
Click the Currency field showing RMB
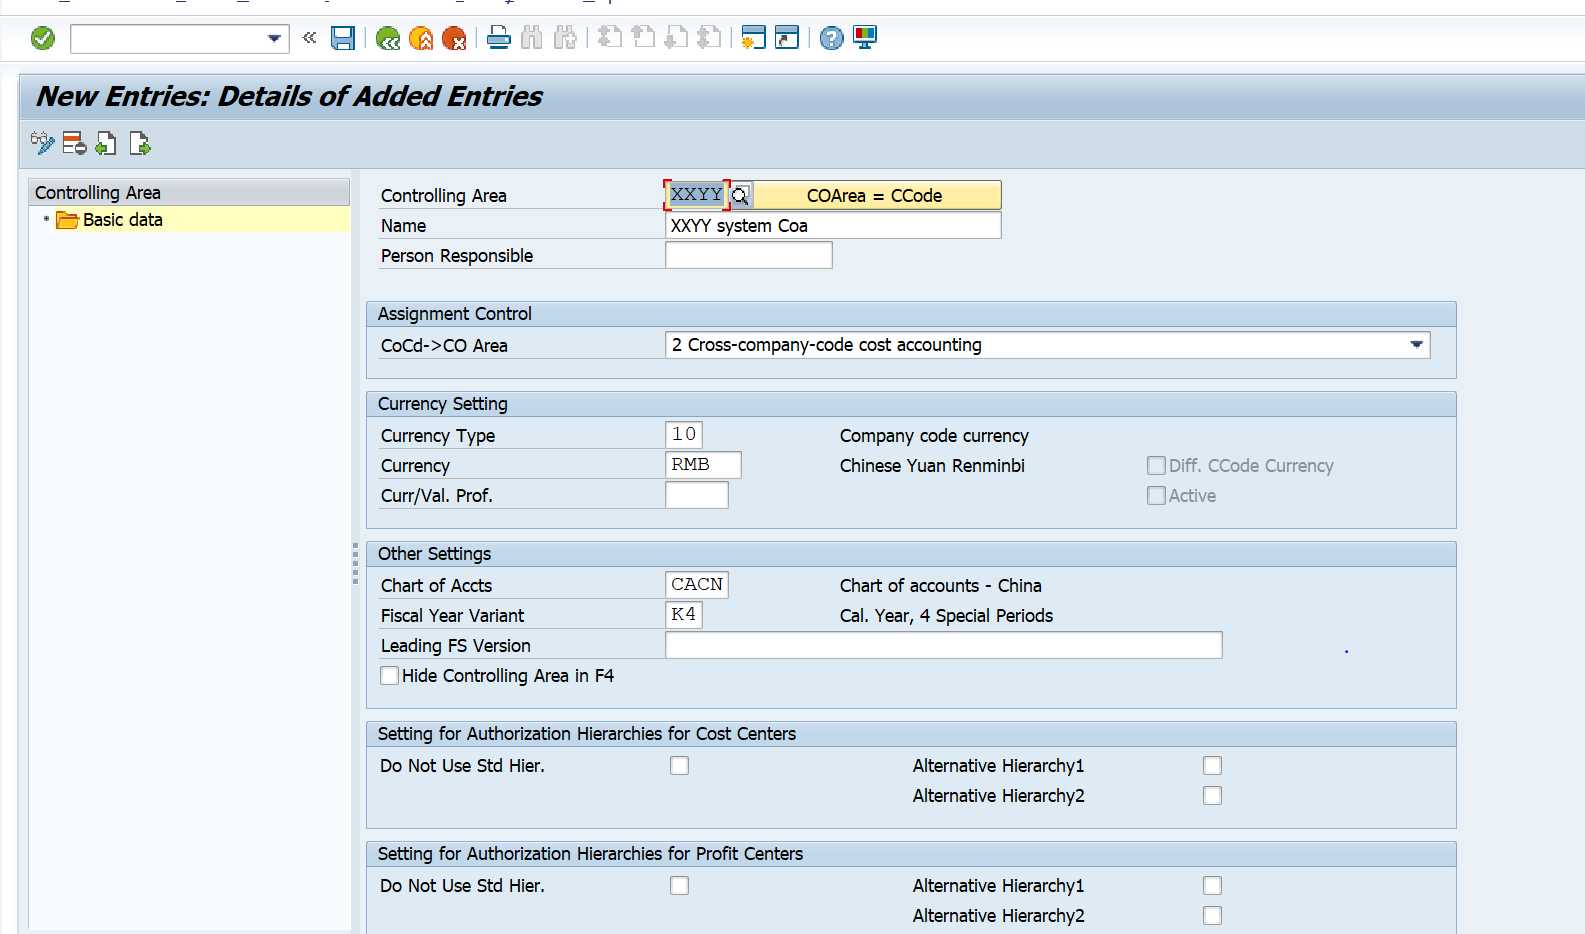[x=703, y=465]
